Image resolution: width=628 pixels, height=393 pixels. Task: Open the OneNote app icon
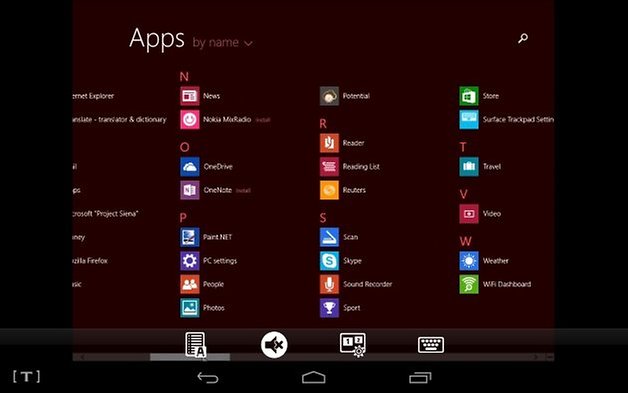[x=189, y=190]
